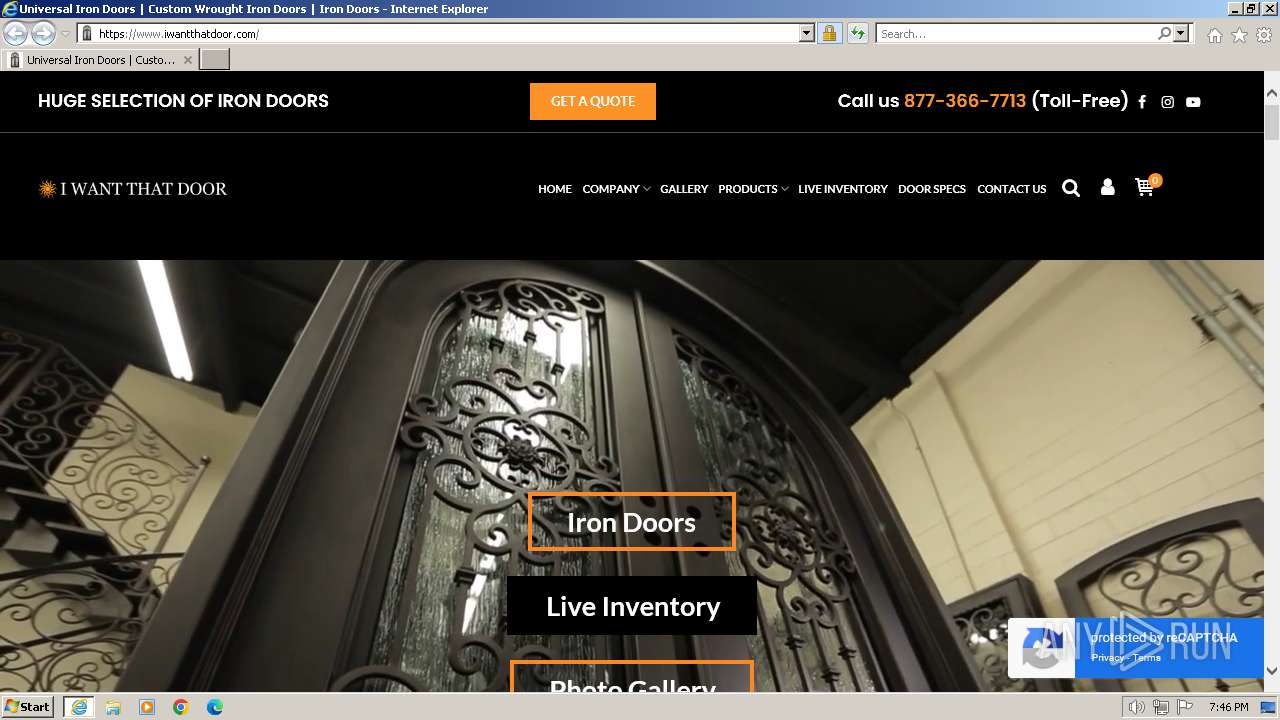Go back with browser Back button

click(16, 33)
